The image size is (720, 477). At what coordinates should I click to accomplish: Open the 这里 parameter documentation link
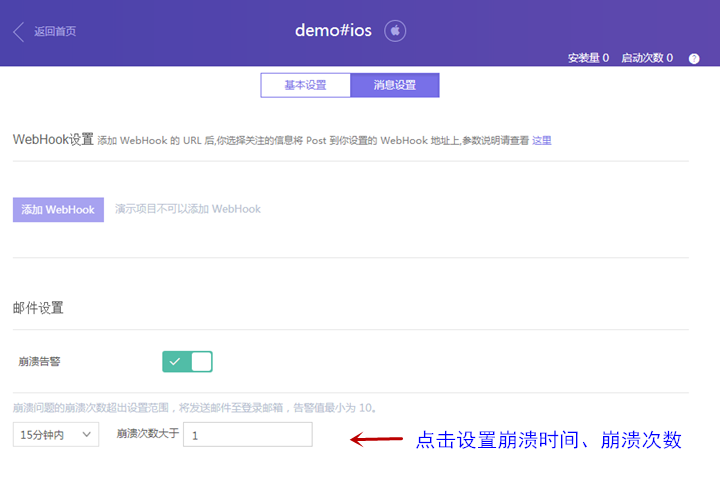(541, 140)
